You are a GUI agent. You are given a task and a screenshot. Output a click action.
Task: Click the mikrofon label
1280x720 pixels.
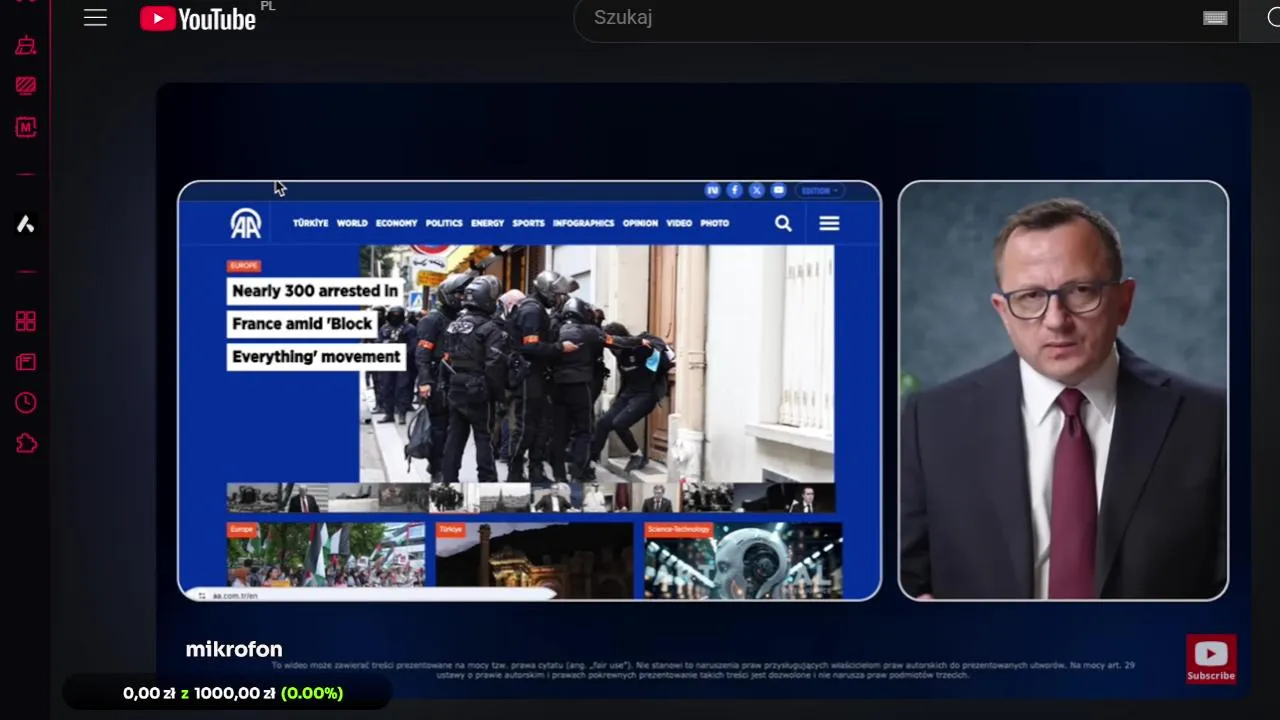pyautogui.click(x=234, y=650)
